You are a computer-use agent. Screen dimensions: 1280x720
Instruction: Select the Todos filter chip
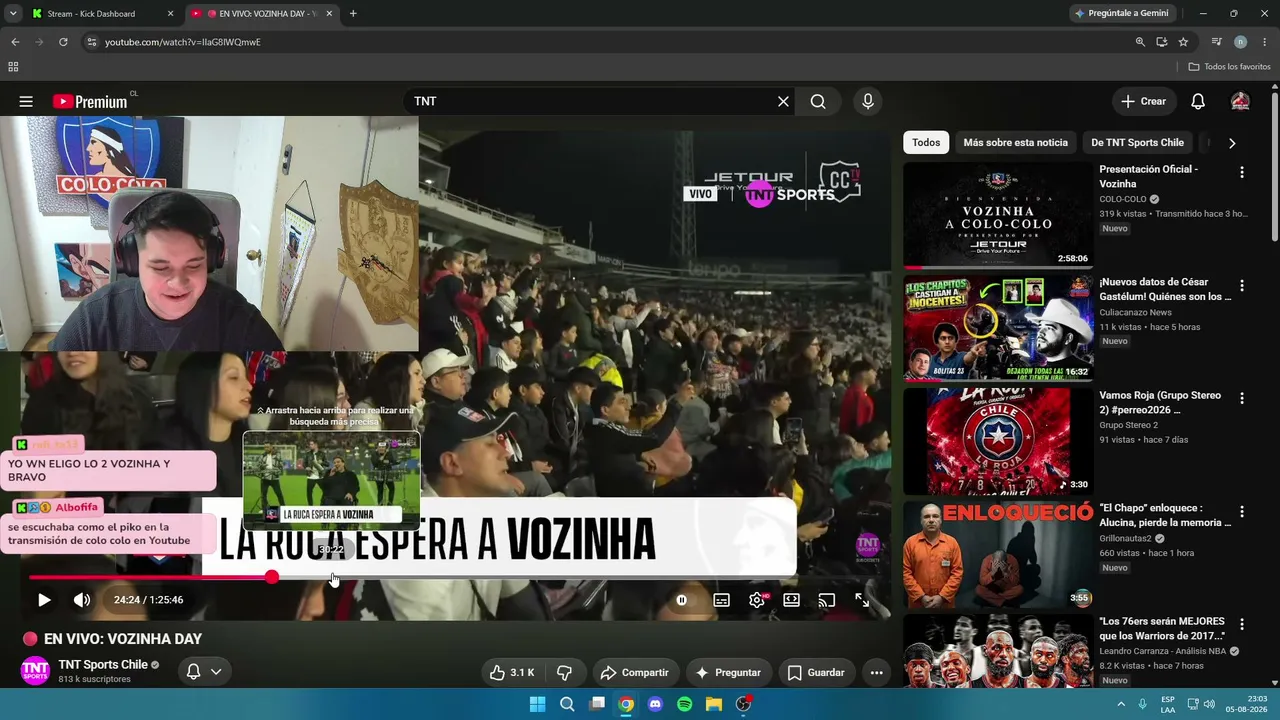point(926,142)
